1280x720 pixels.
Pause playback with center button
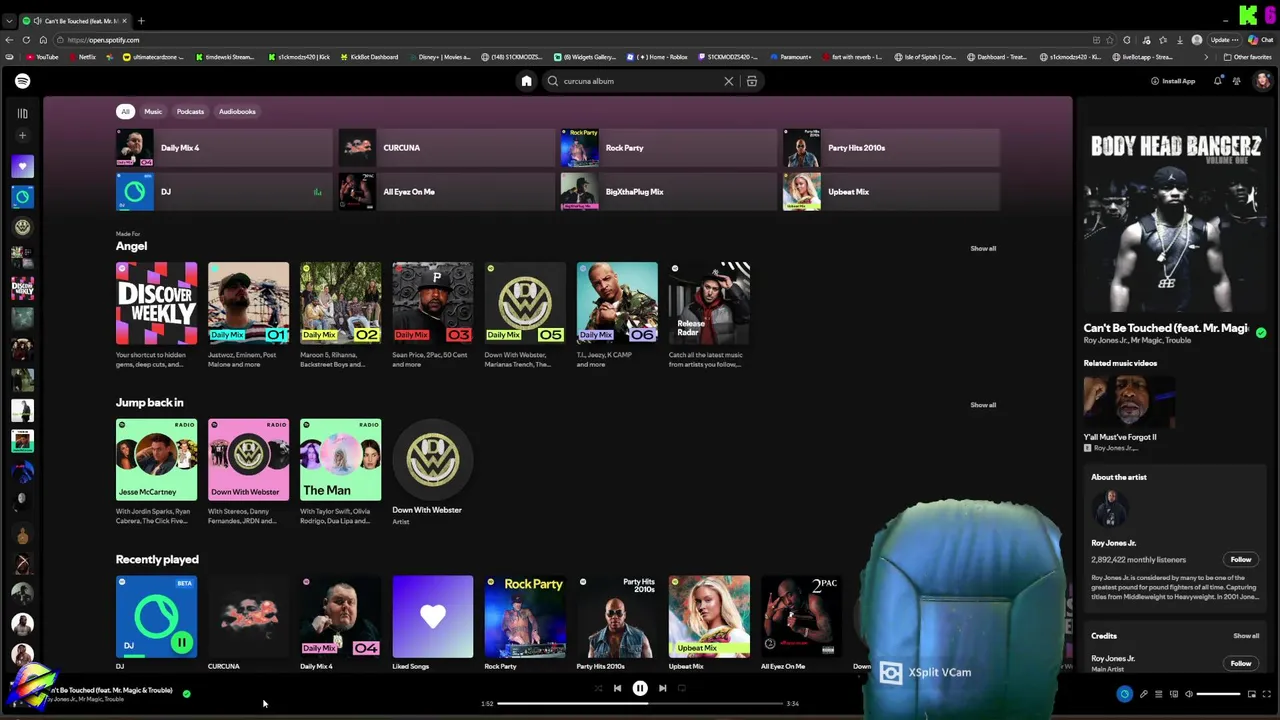pos(640,688)
